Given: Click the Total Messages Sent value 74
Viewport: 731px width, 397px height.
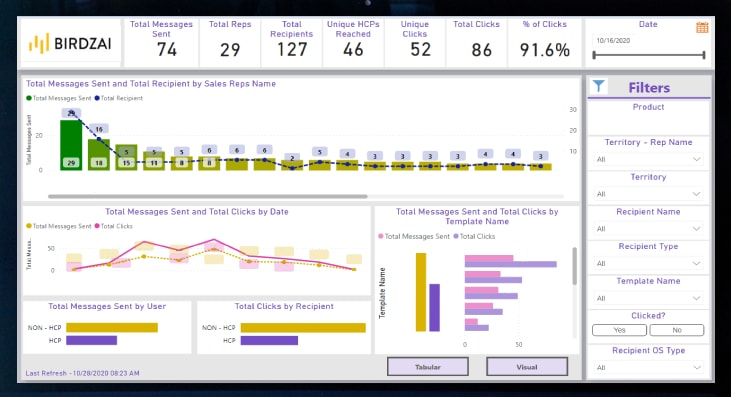Looking at the screenshot, I should pyautogui.click(x=166, y=49).
